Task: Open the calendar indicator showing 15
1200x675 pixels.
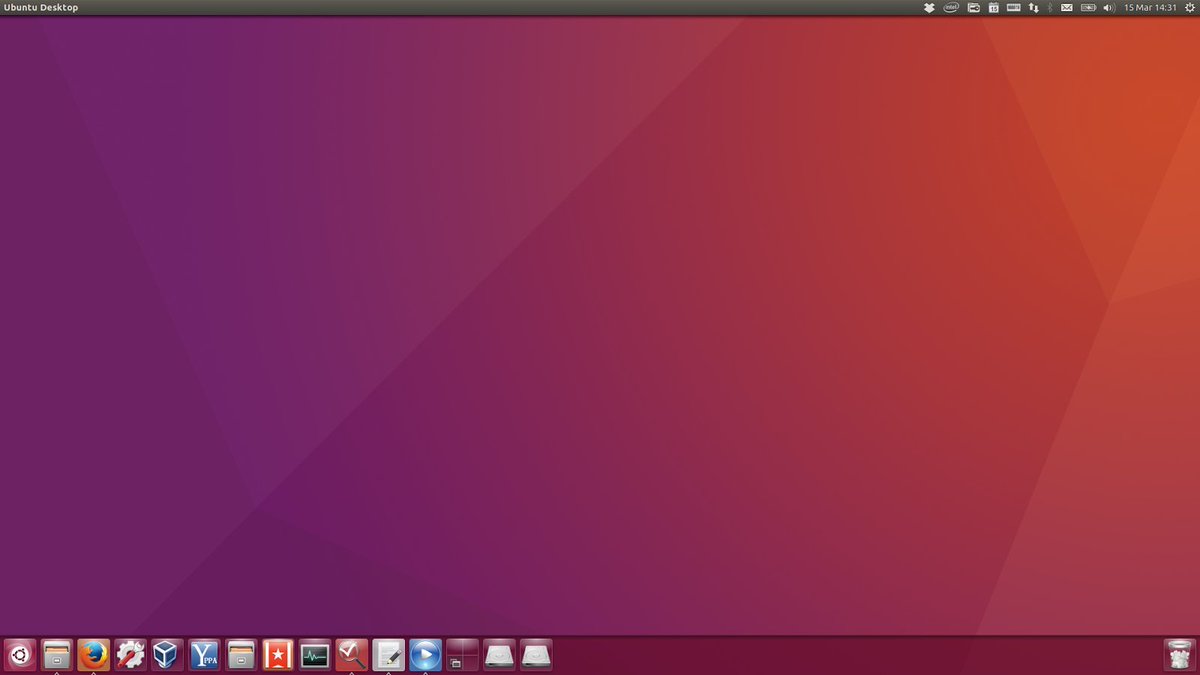Action: pyautogui.click(x=994, y=7)
